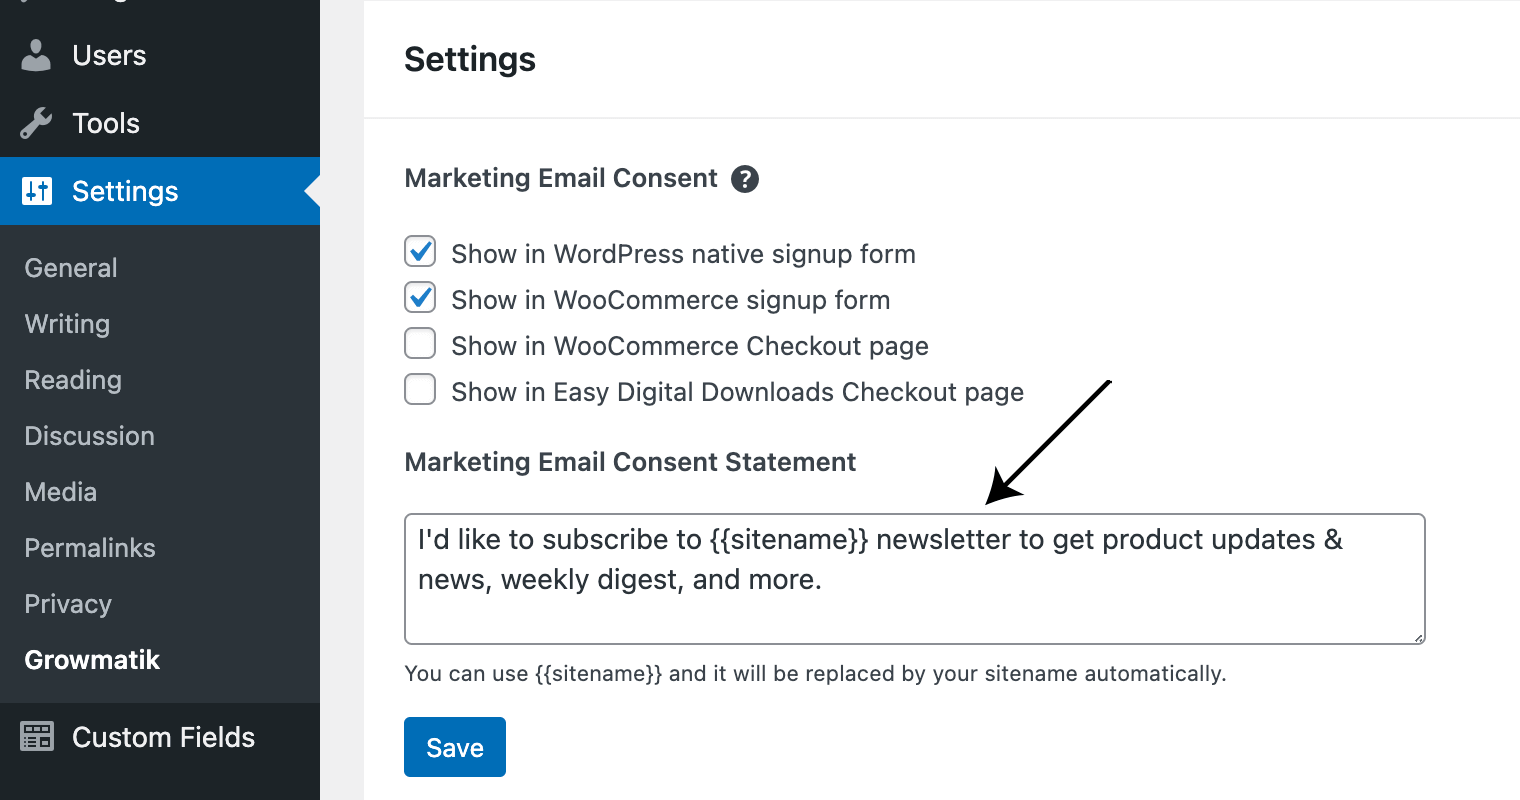Click the Users person icon in sidebar
This screenshot has width=1520, height=800.
point(36,56)
